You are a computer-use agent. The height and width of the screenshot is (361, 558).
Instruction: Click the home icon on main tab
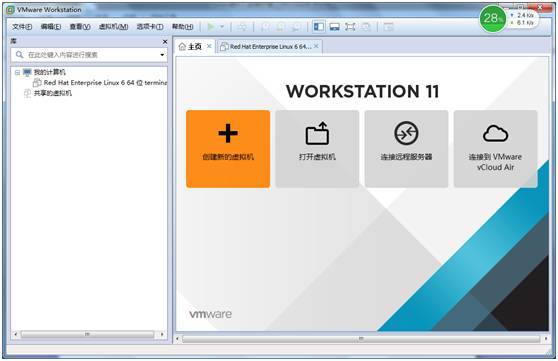182,47
